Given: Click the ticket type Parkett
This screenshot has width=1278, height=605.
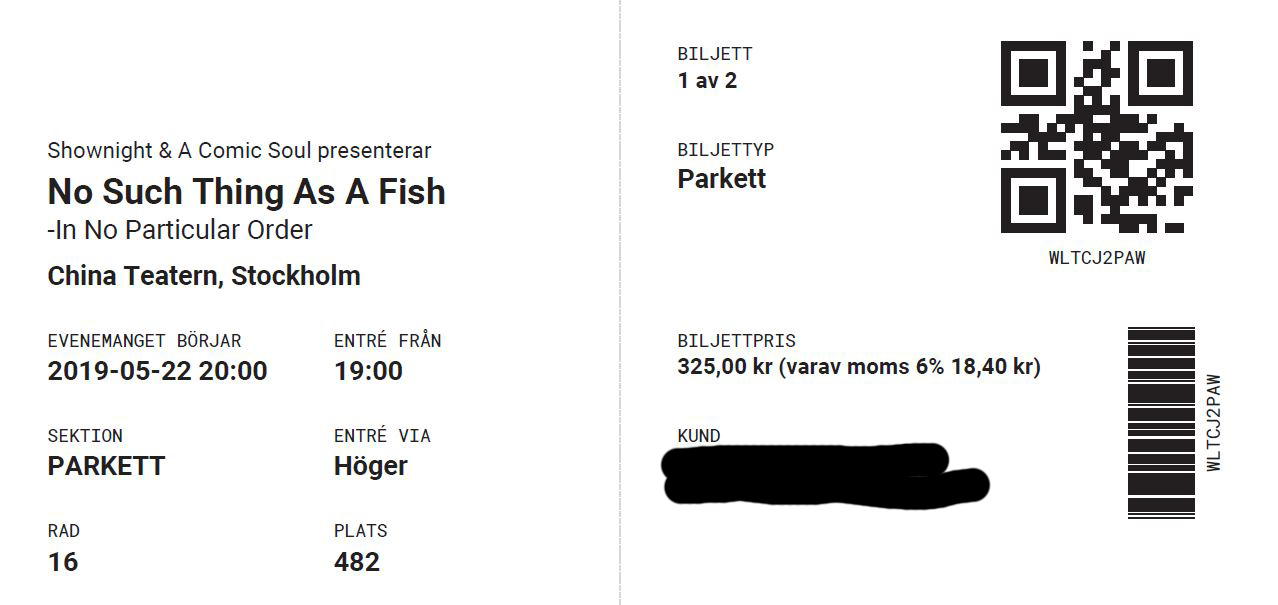Looking at the screenshot, I should 722,179.
